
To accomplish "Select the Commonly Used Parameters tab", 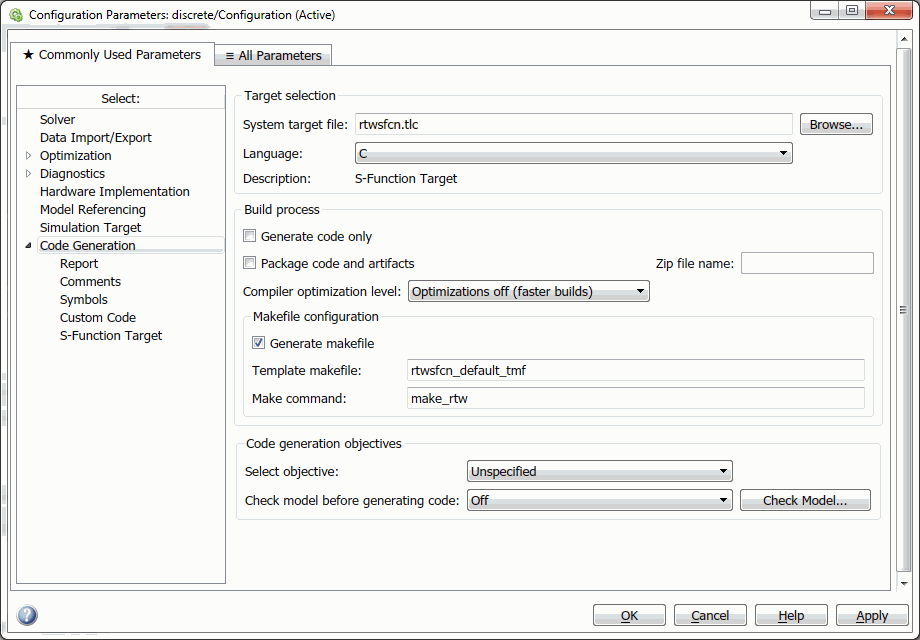I will [x=111, y=55].
